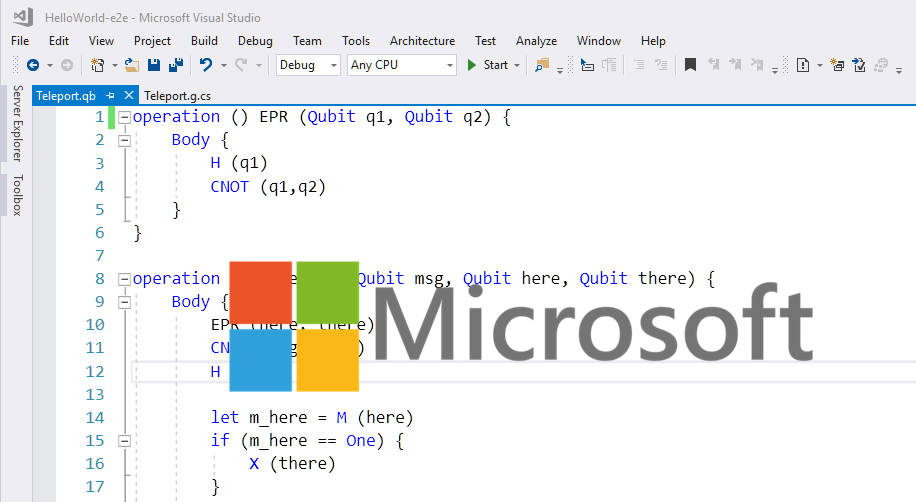Collapse the Body block at line 9
Screen dimensions: 916x502
(x=124, y=302)
